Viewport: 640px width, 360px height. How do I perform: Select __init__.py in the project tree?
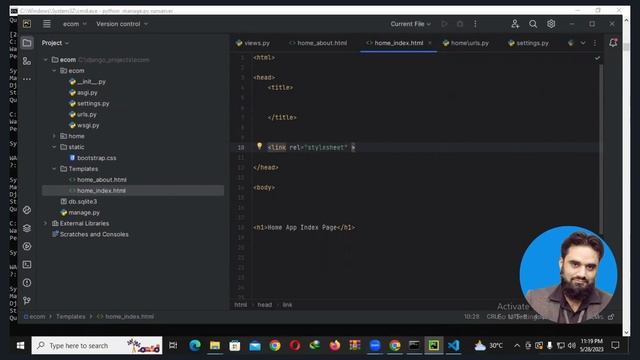[87, 82]
